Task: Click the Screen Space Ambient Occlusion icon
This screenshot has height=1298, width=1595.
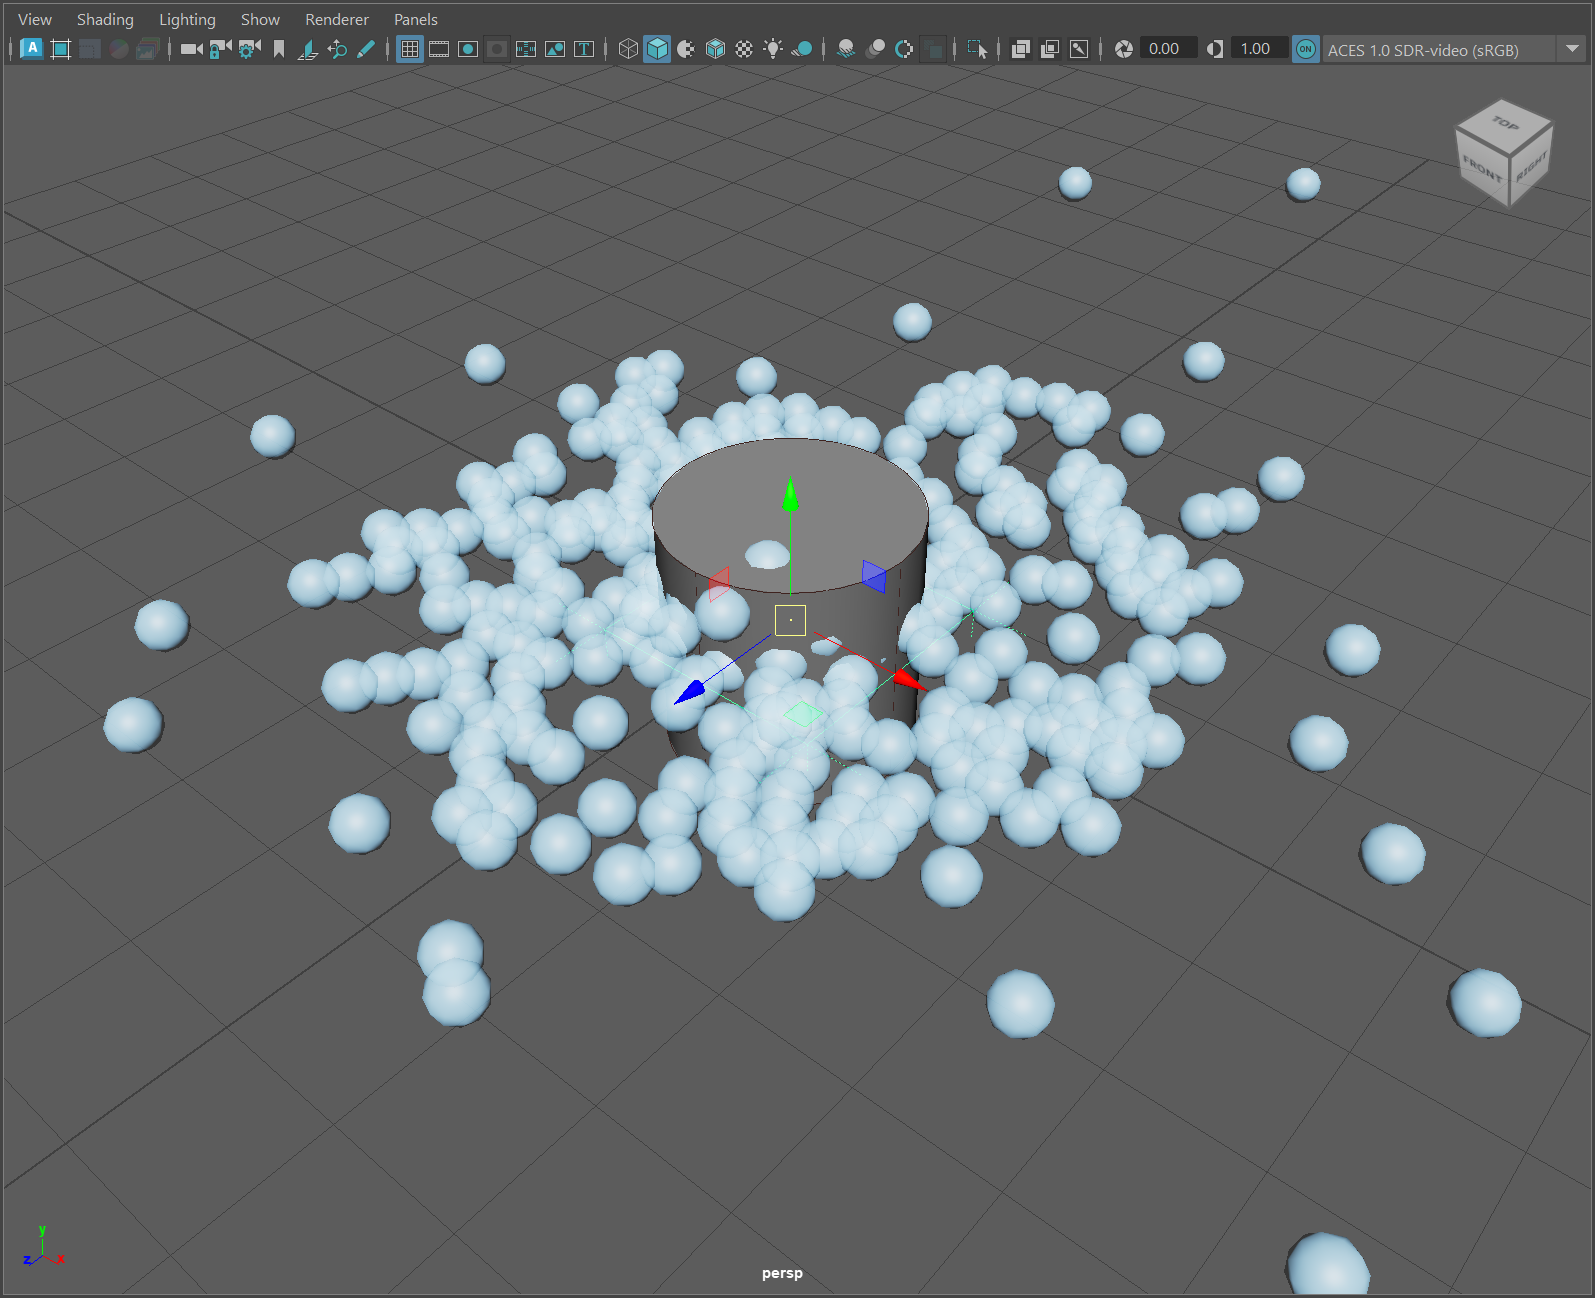Action: click(x=846, y=49)
